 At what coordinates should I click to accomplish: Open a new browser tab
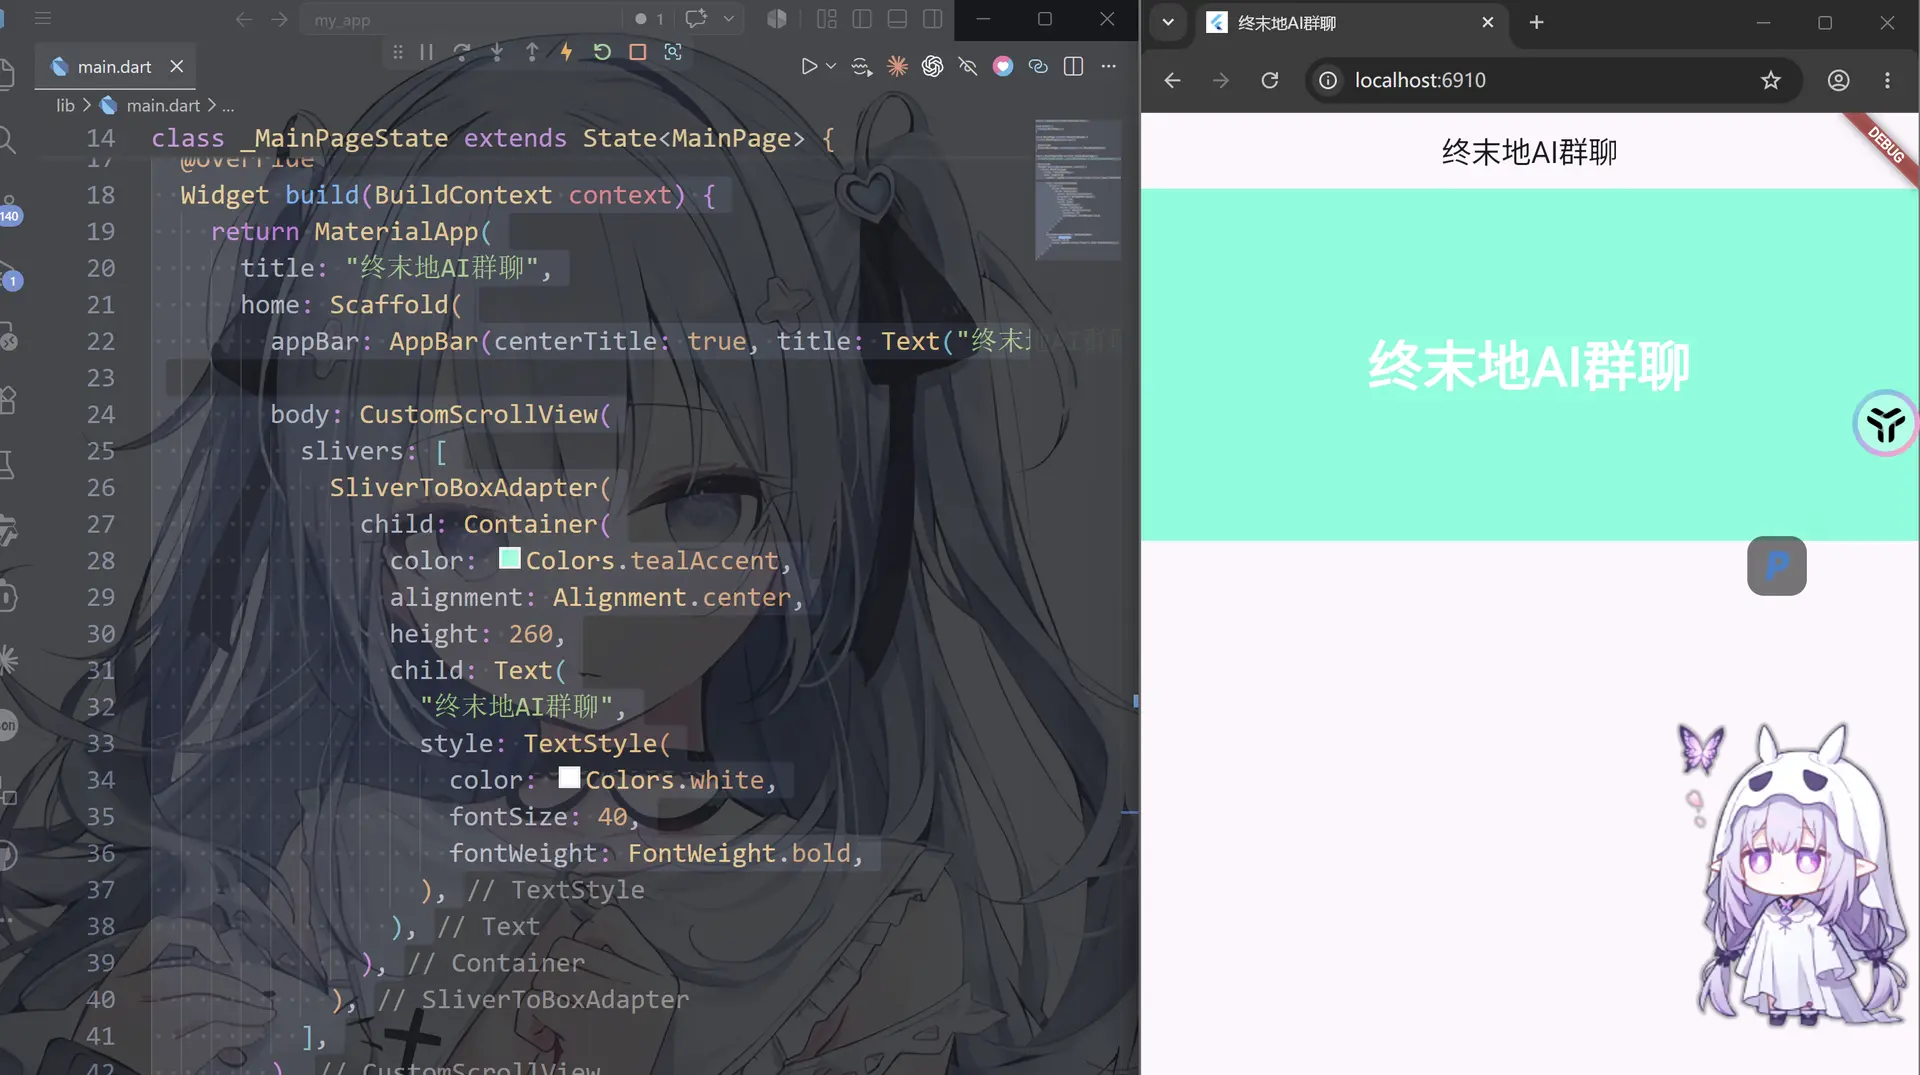[1537, 22]
